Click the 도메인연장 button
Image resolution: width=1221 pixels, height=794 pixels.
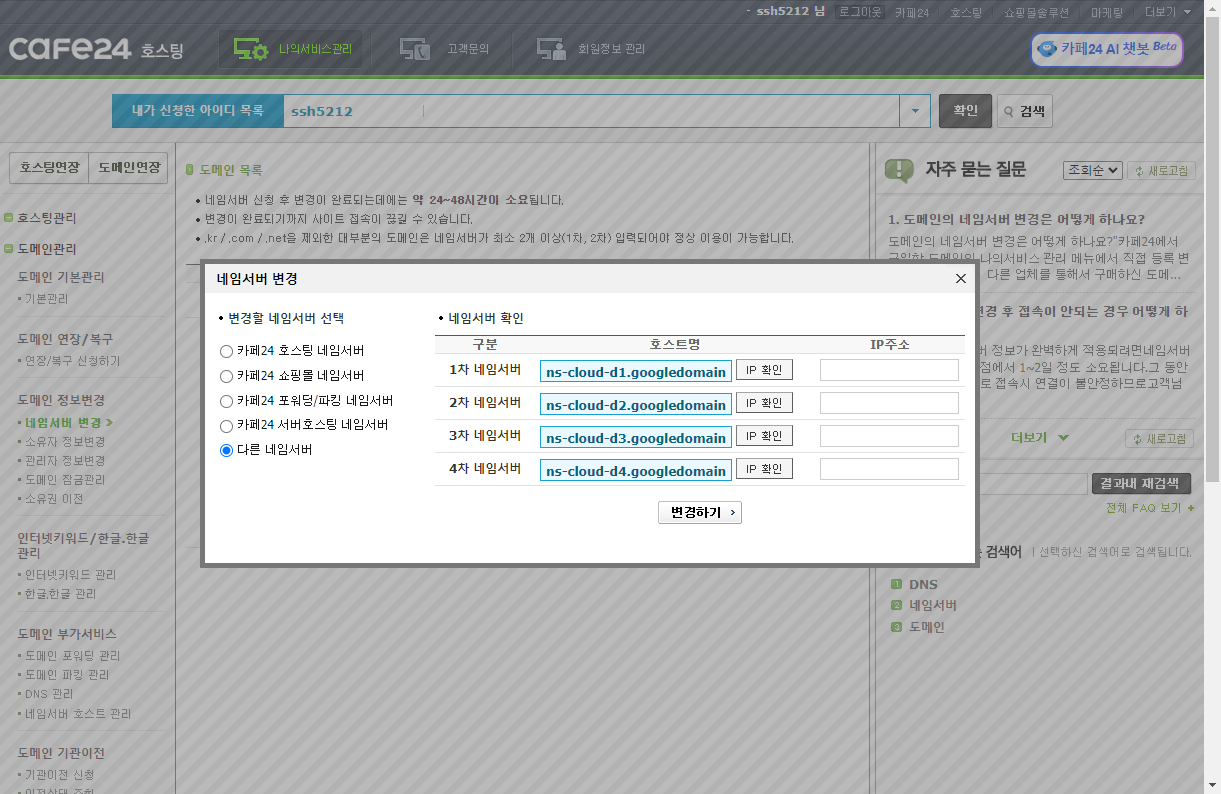click(129, 168)
